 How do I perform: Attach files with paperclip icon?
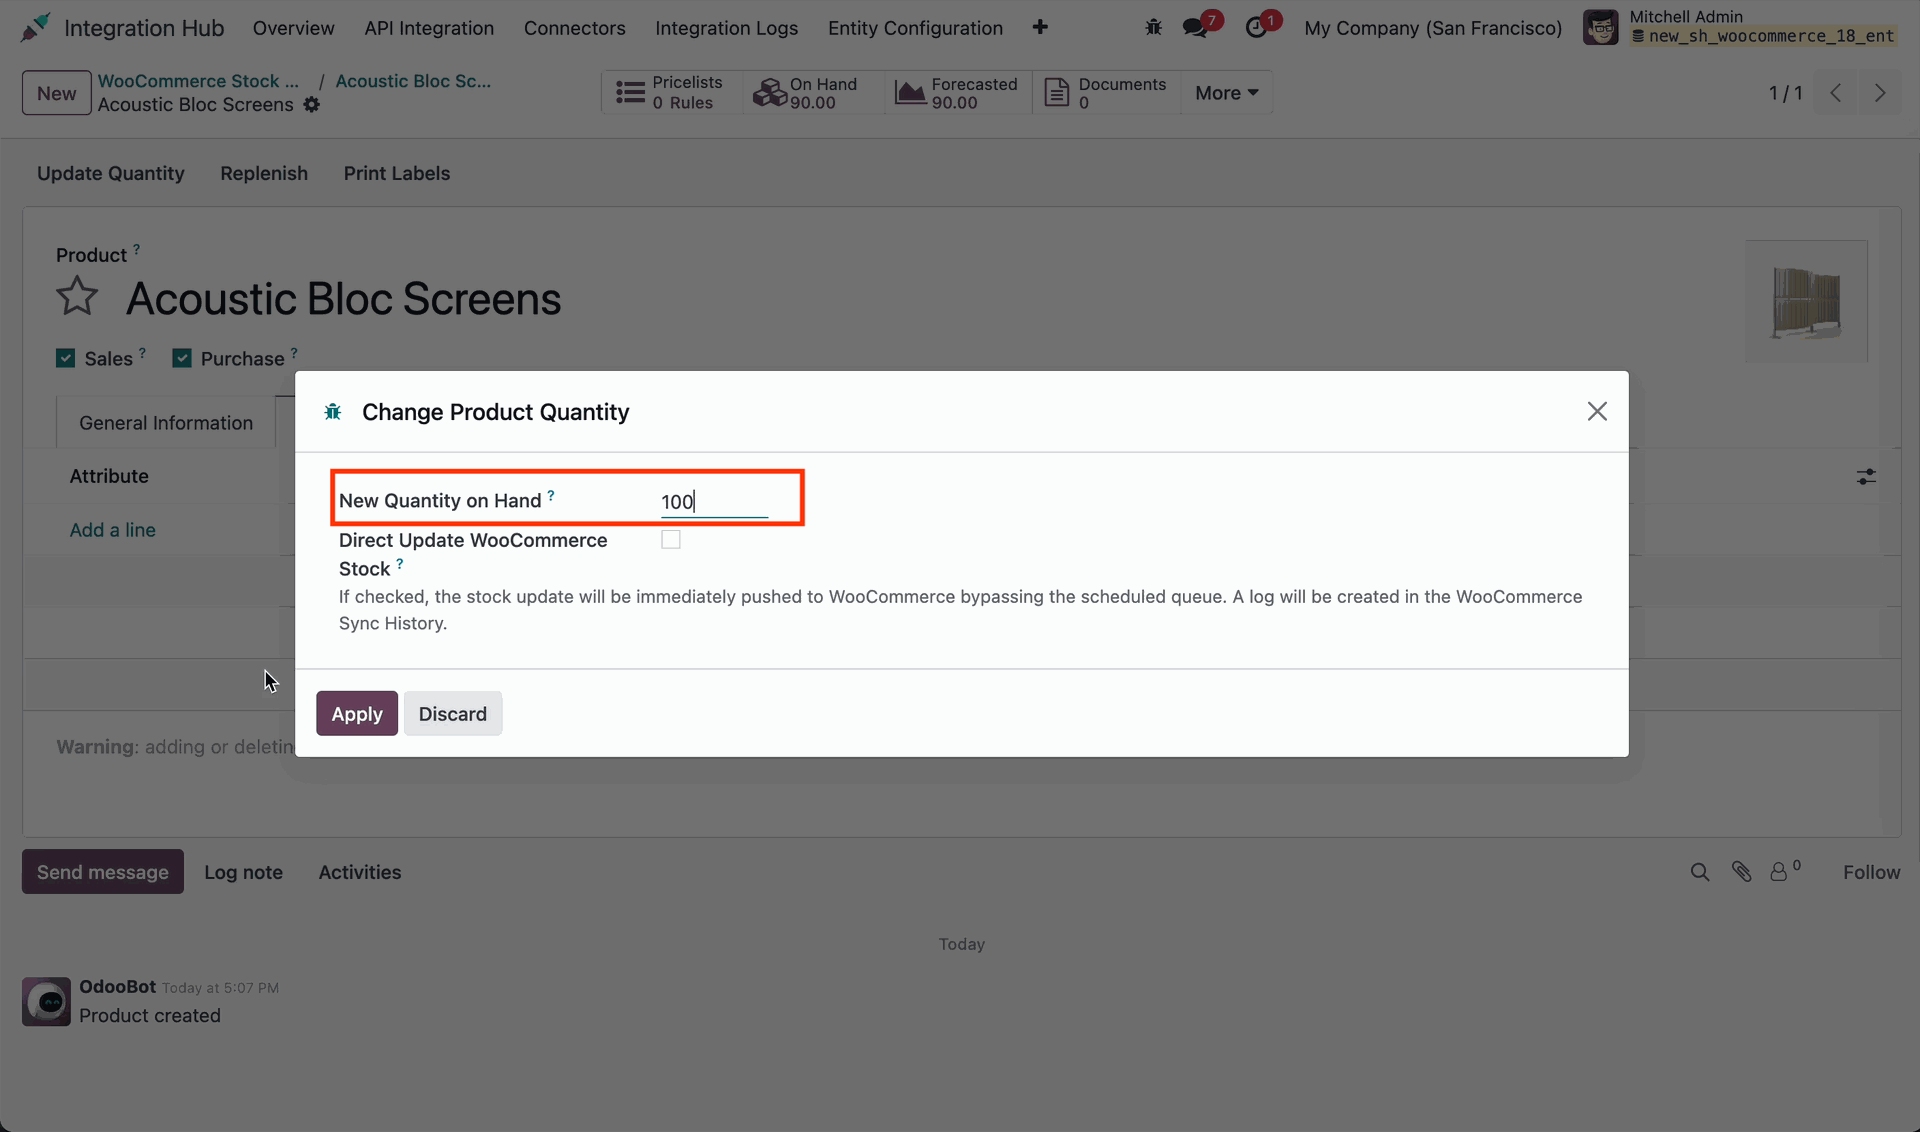[1742, 872]
